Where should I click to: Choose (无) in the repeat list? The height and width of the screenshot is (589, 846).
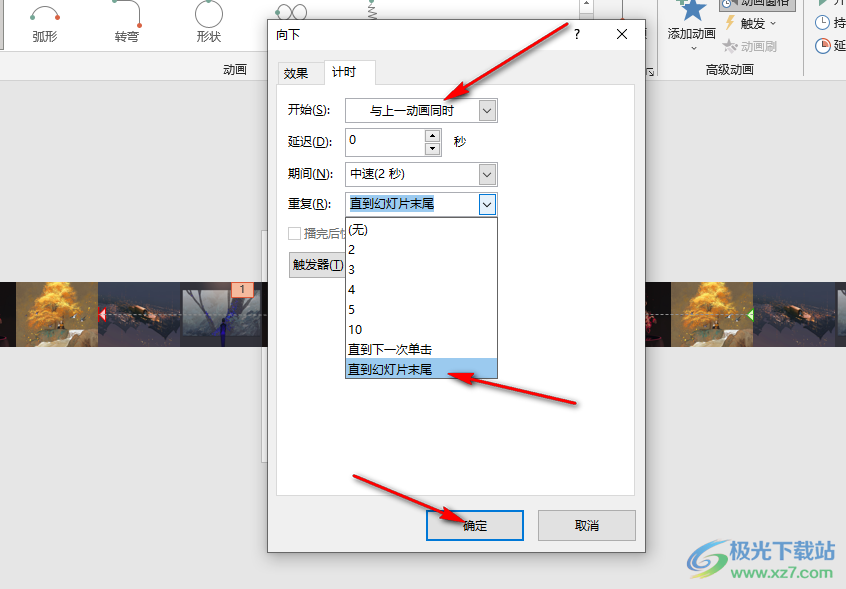(x=421, y=230)
